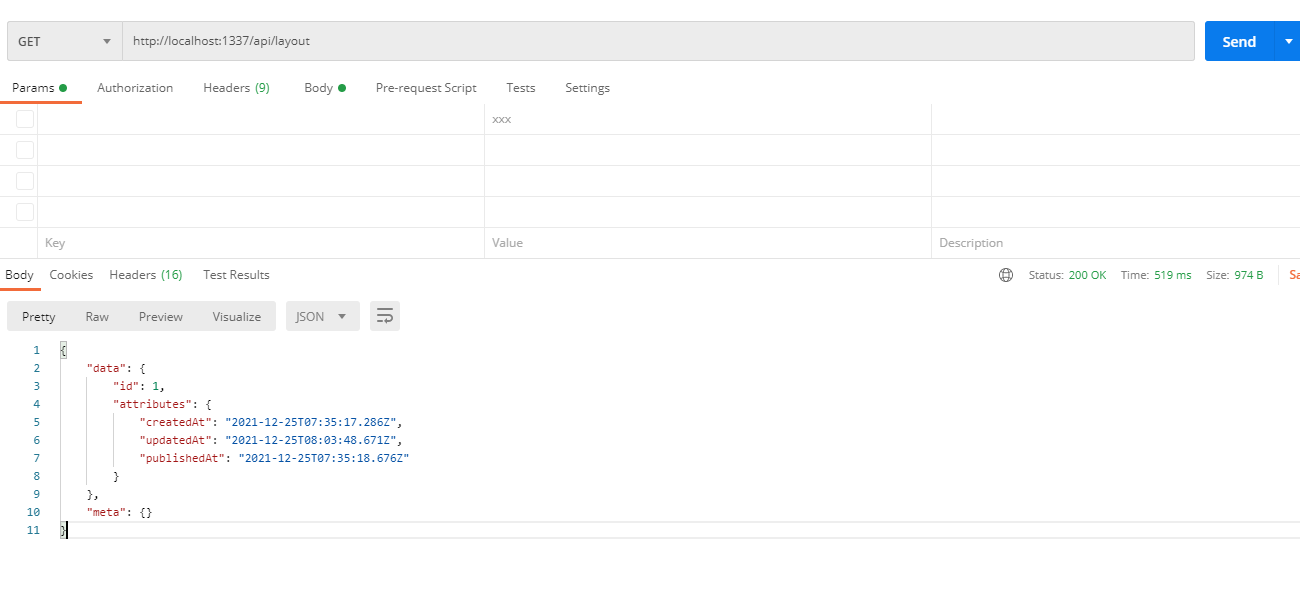Screen dimensions: 1300x592
Task: Toggle line wrapping in the response viewer
Action: click(385, 315)
